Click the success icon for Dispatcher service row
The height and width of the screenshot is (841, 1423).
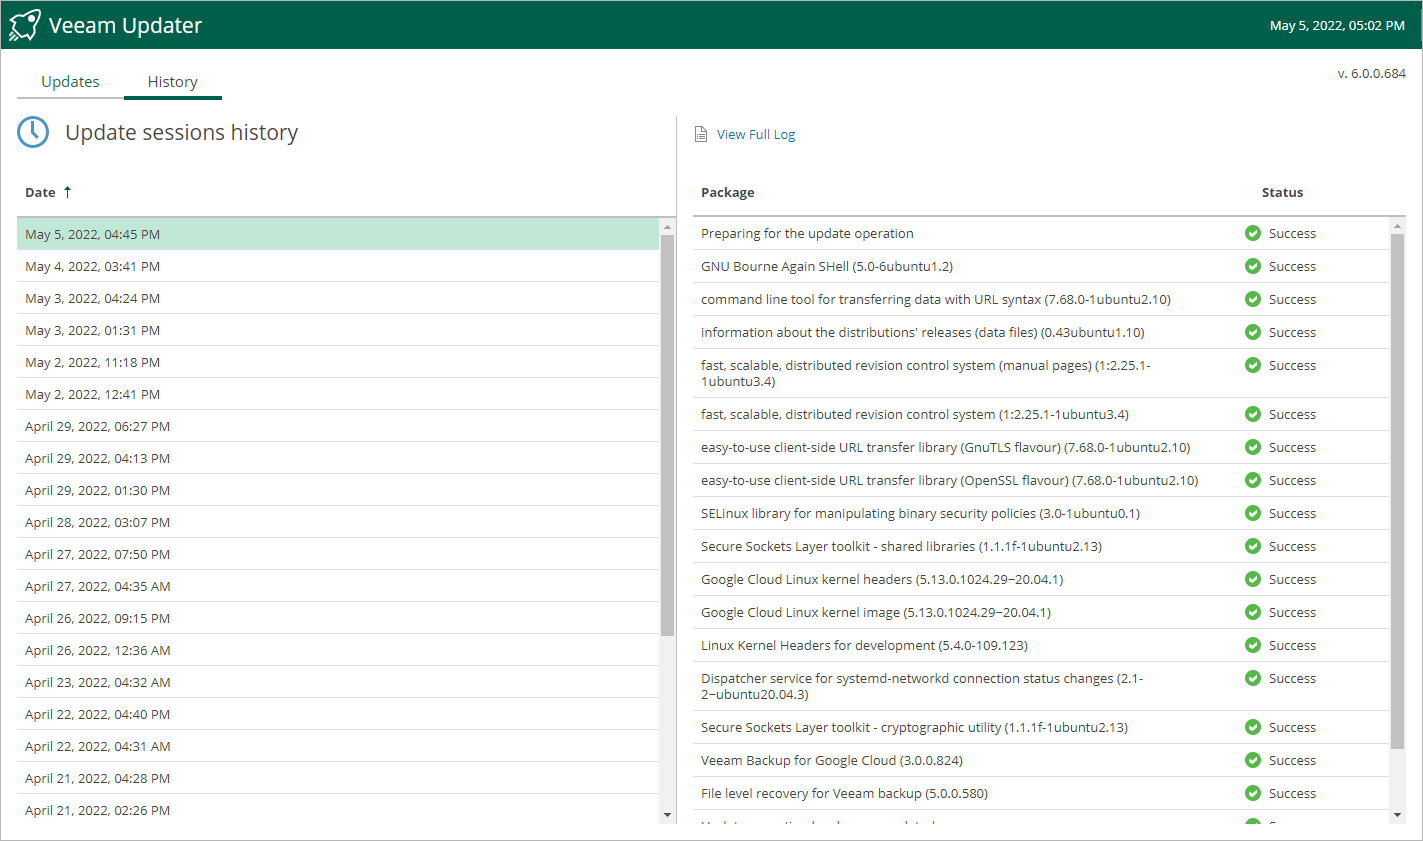(1253, 678)
